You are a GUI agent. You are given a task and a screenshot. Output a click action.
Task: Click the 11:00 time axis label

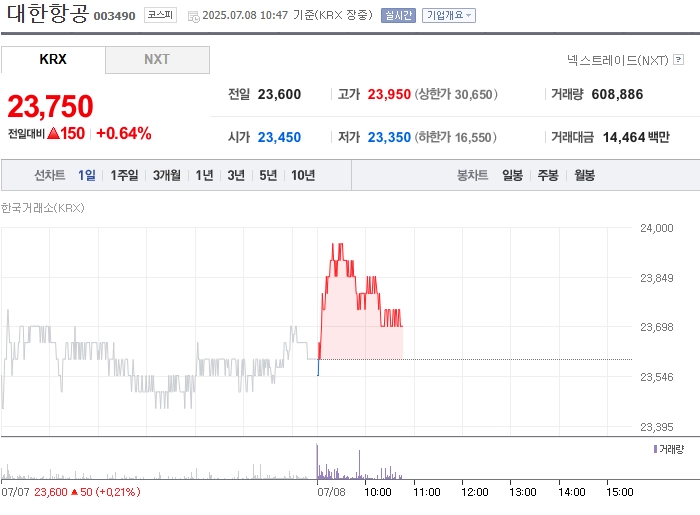427,492
